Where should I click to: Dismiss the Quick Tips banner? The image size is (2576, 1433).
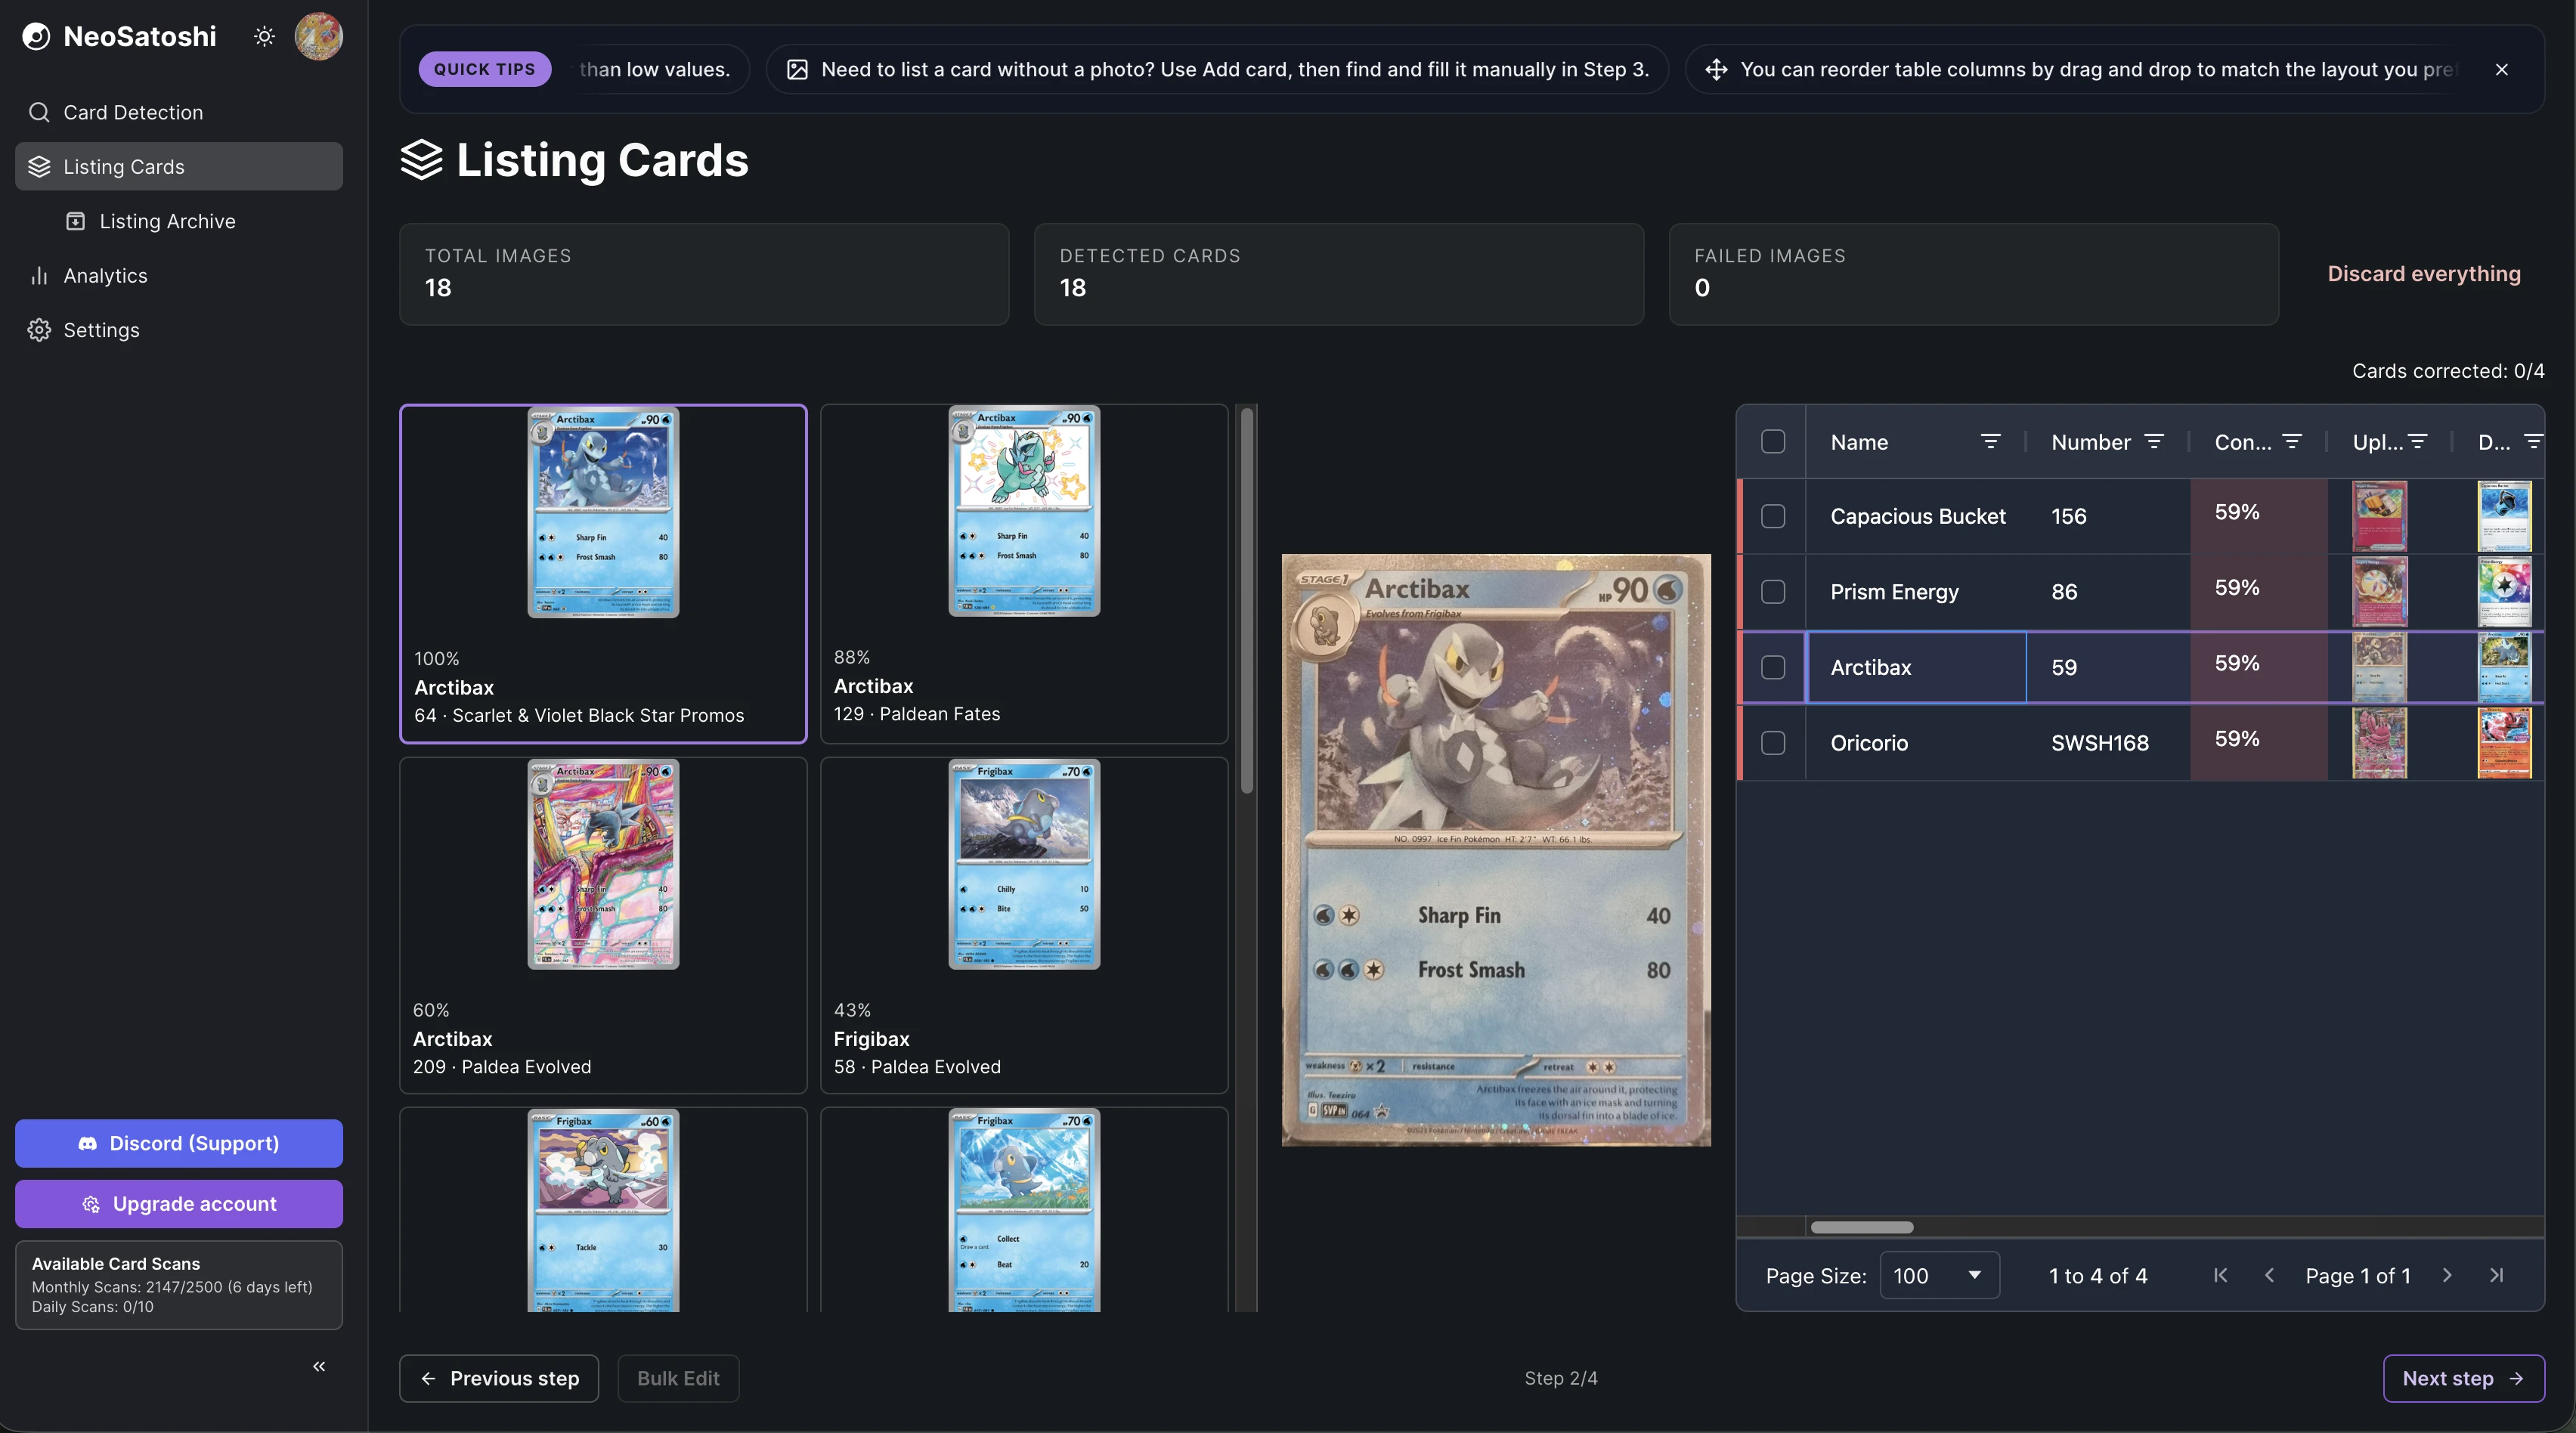coord(2501,70)
